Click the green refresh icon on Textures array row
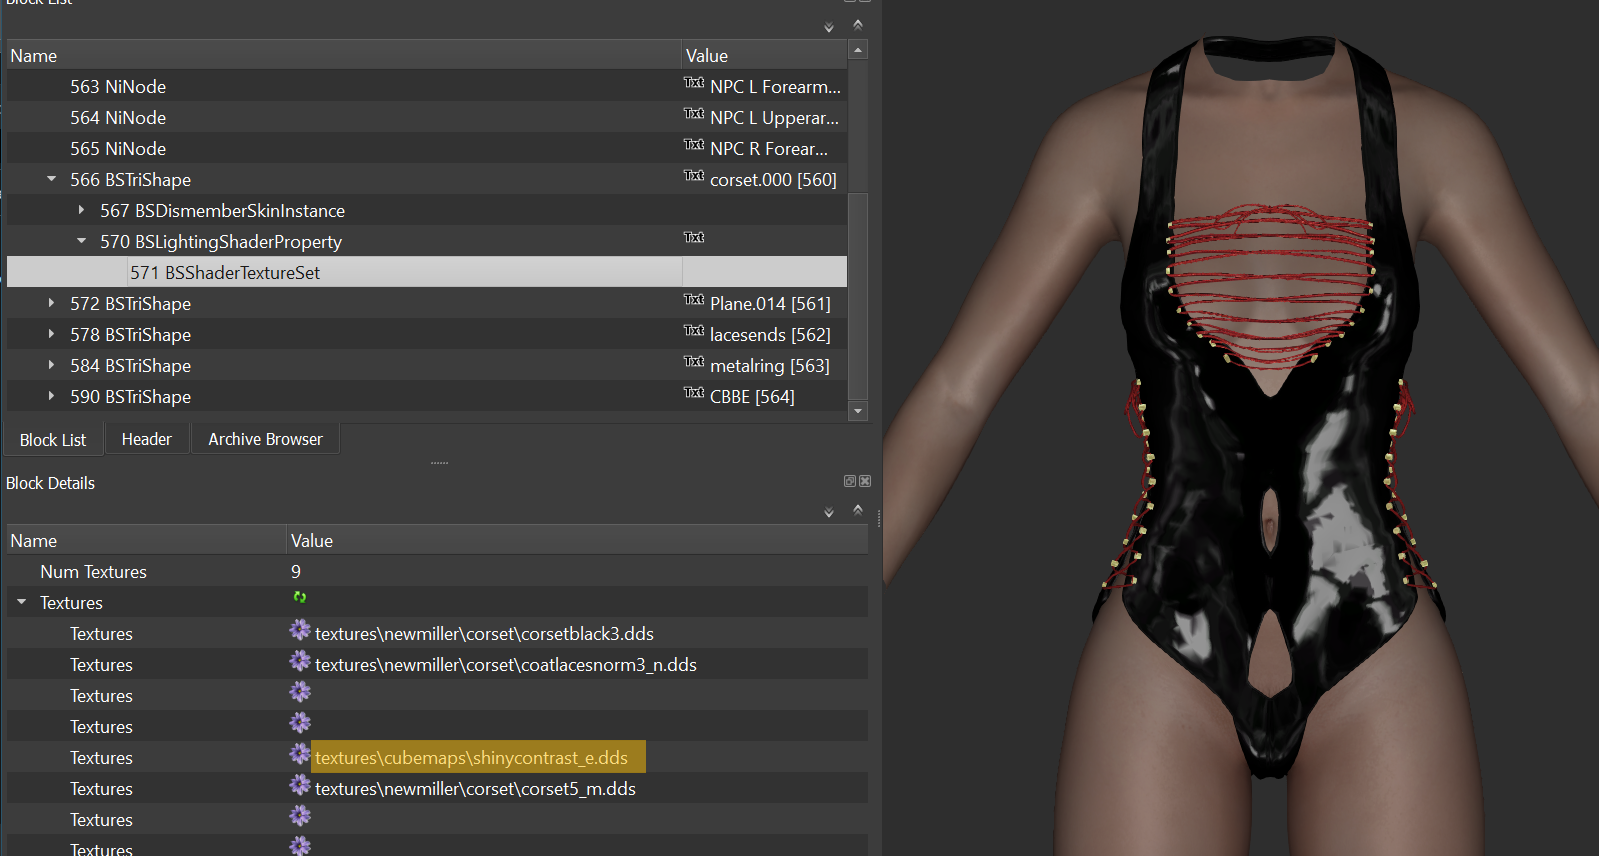Screen dimensions: 1599x856 [299, 598]
